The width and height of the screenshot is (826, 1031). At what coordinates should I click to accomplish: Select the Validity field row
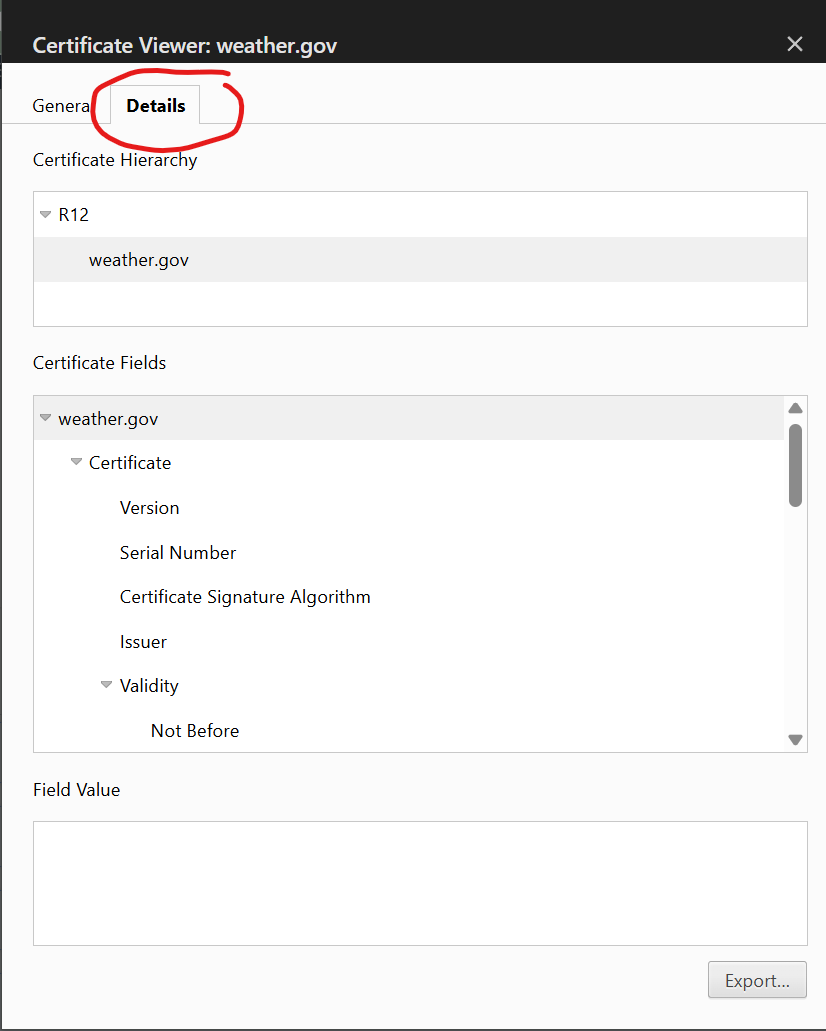click(x=408, y=686)
